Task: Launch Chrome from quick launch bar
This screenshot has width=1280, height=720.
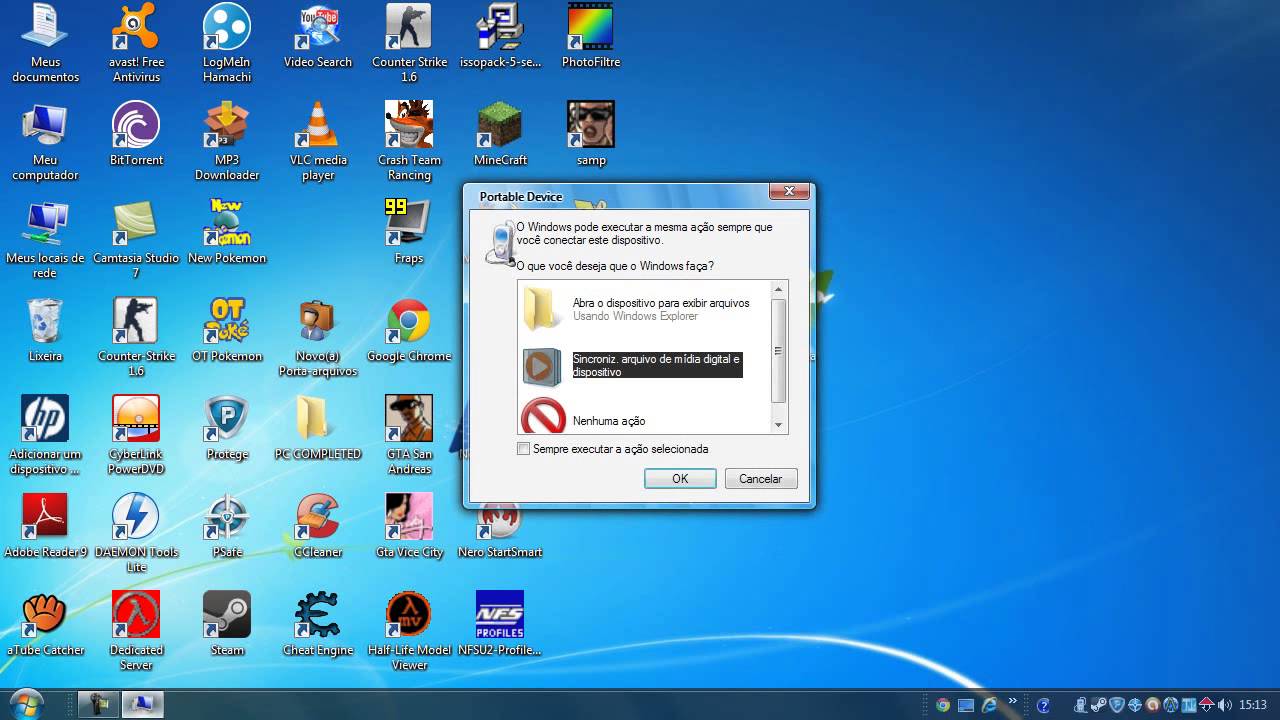Action: pyautogui.click(x=942, y=705)
